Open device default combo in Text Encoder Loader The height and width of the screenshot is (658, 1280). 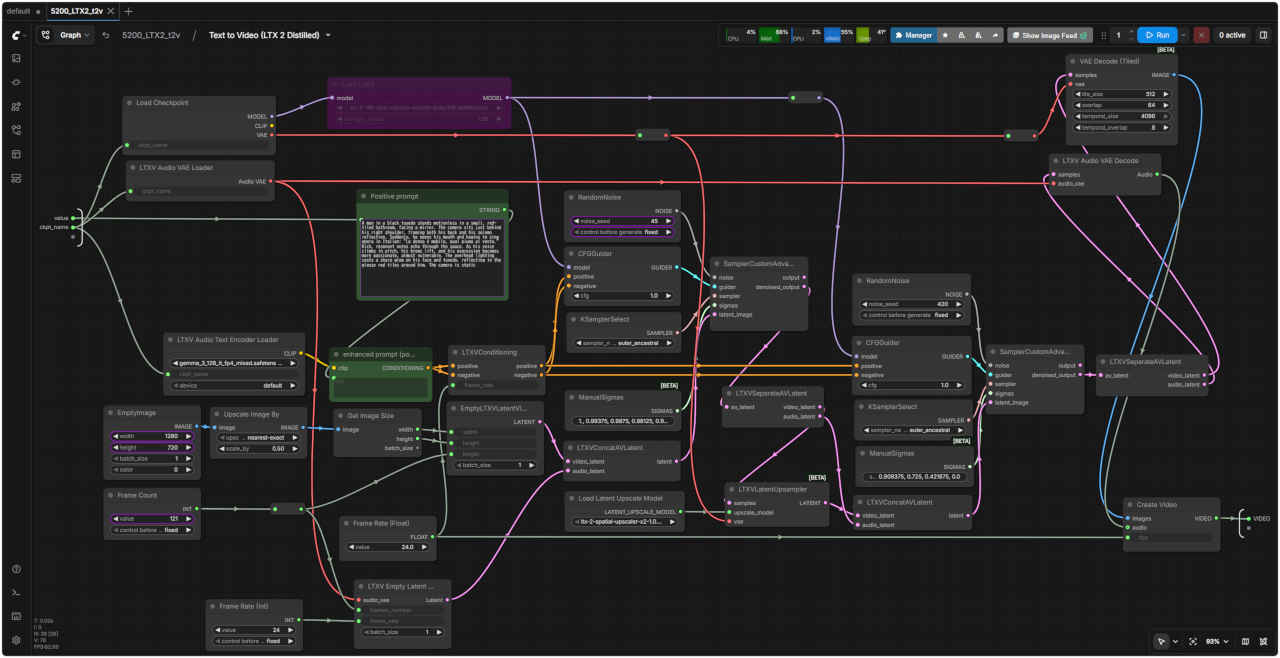click(235, 385)
